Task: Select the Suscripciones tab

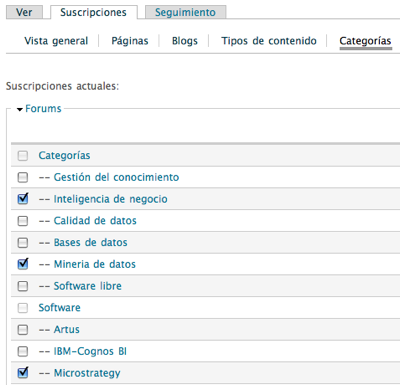Action: pyautogui.click(x=93, y=12)
